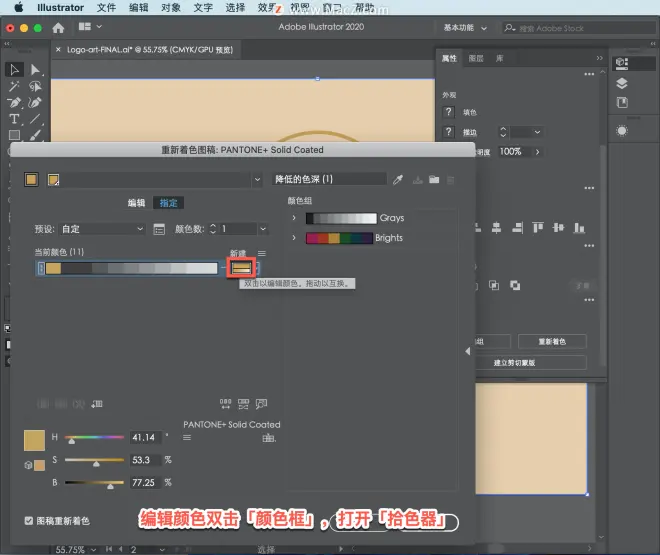Open the stroke weight dropdown

(x=537, y=132)
